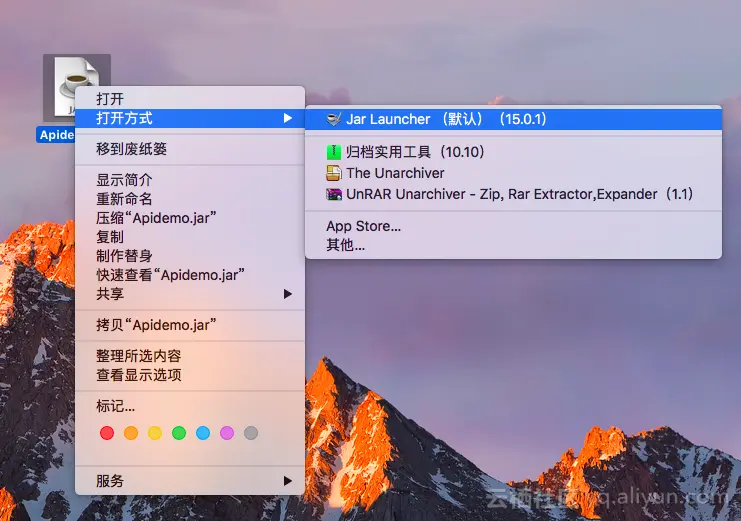
Task: Apply the gray tag color
Action: pos(251,433)
